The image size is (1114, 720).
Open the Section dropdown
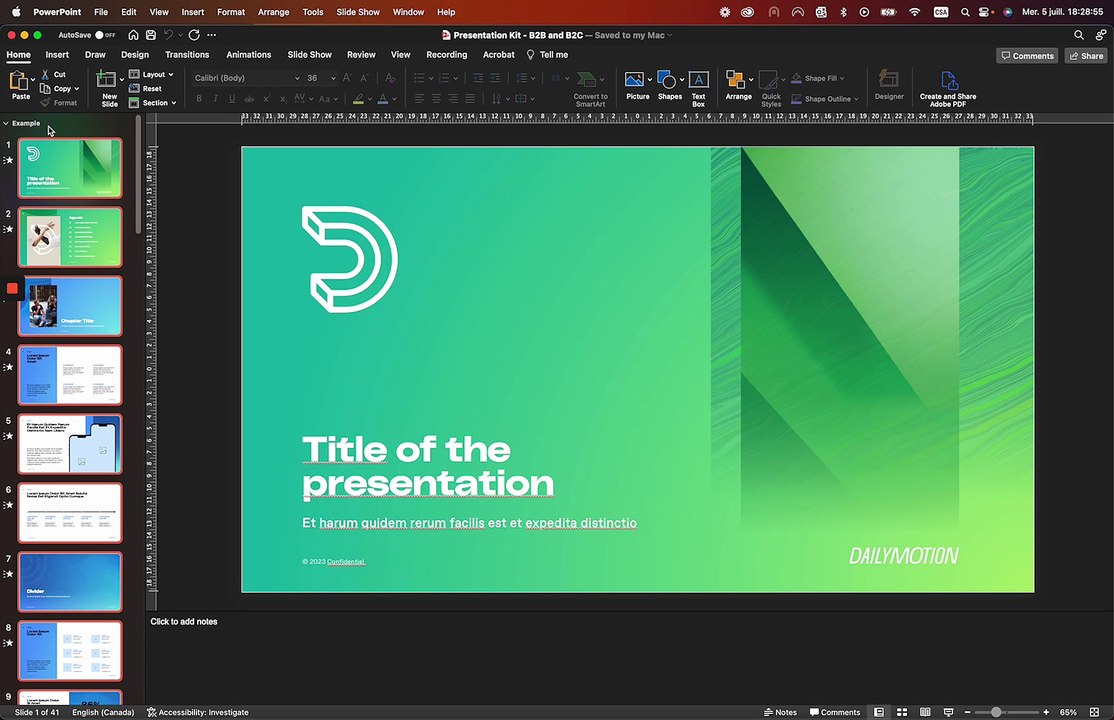point(152,103)
